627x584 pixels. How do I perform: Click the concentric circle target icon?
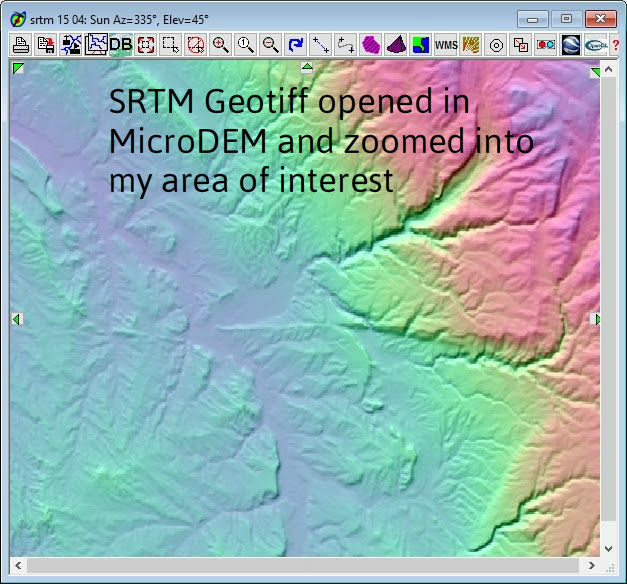[x=496, y=45]
